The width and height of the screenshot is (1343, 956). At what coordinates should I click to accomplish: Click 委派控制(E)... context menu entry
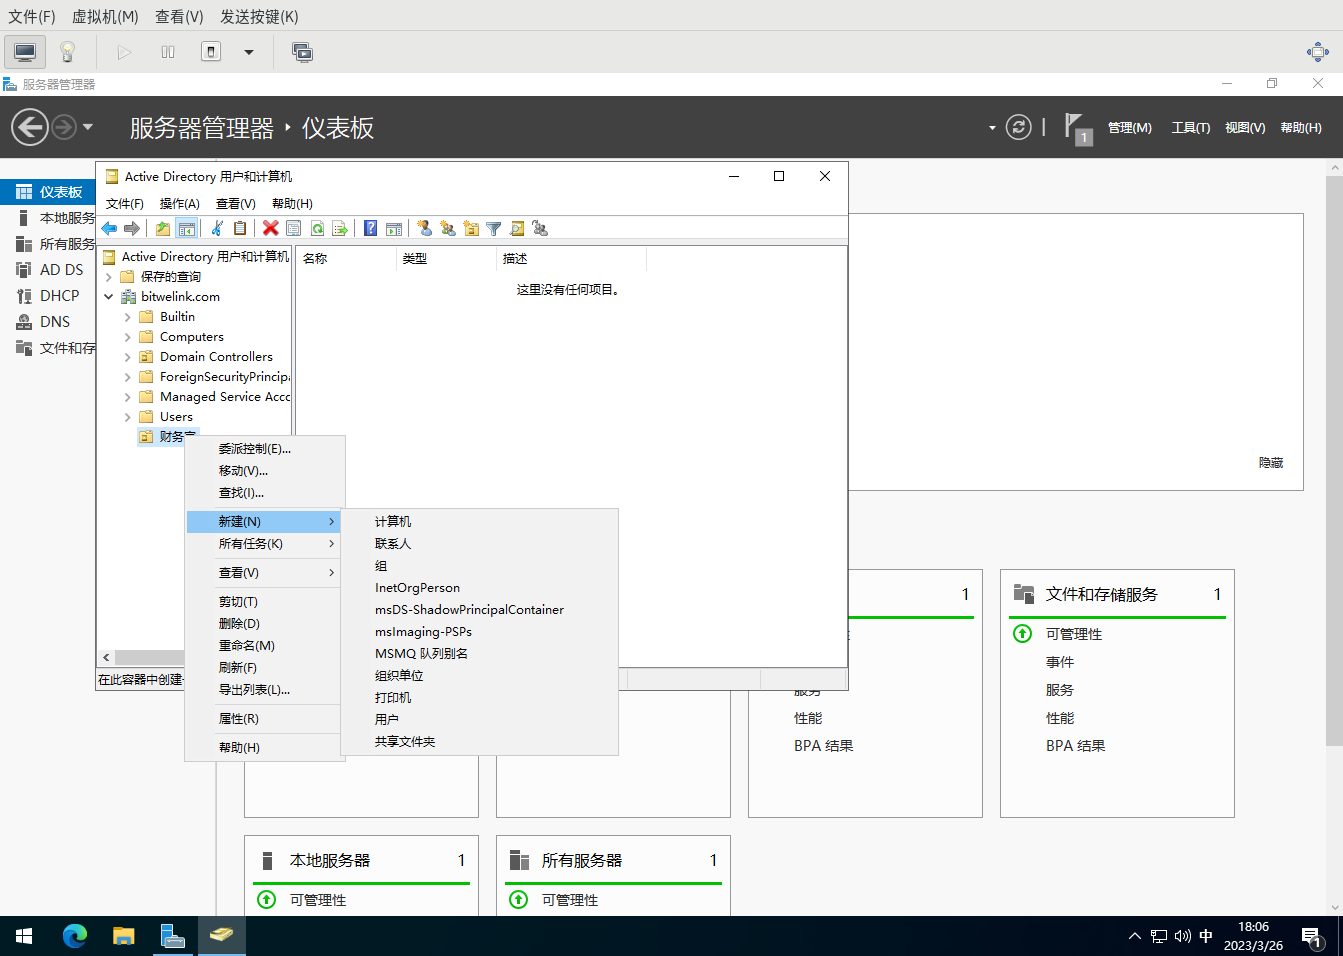255,449
